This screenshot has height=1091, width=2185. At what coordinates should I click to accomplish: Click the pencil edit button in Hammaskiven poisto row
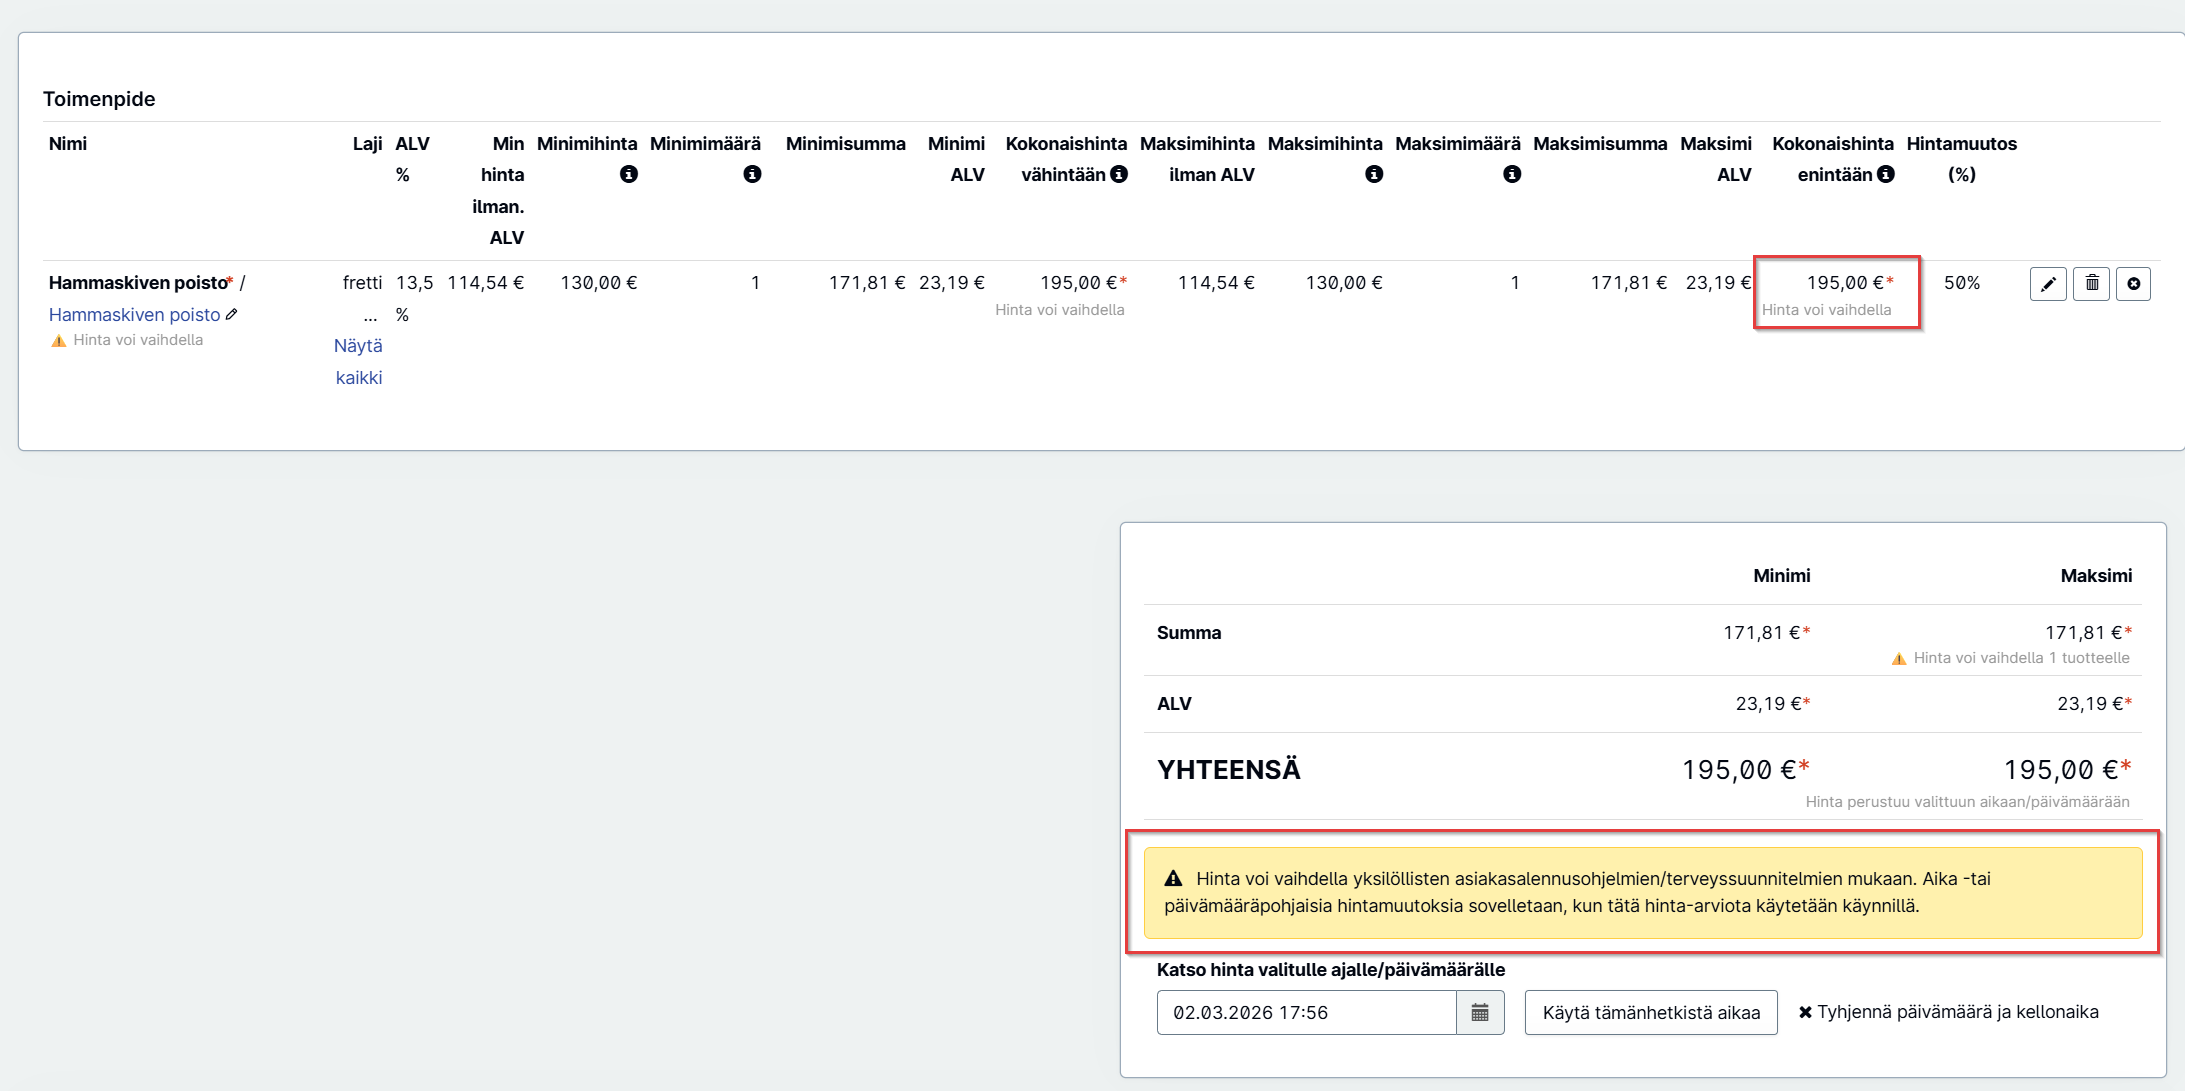click(2048, 284)
